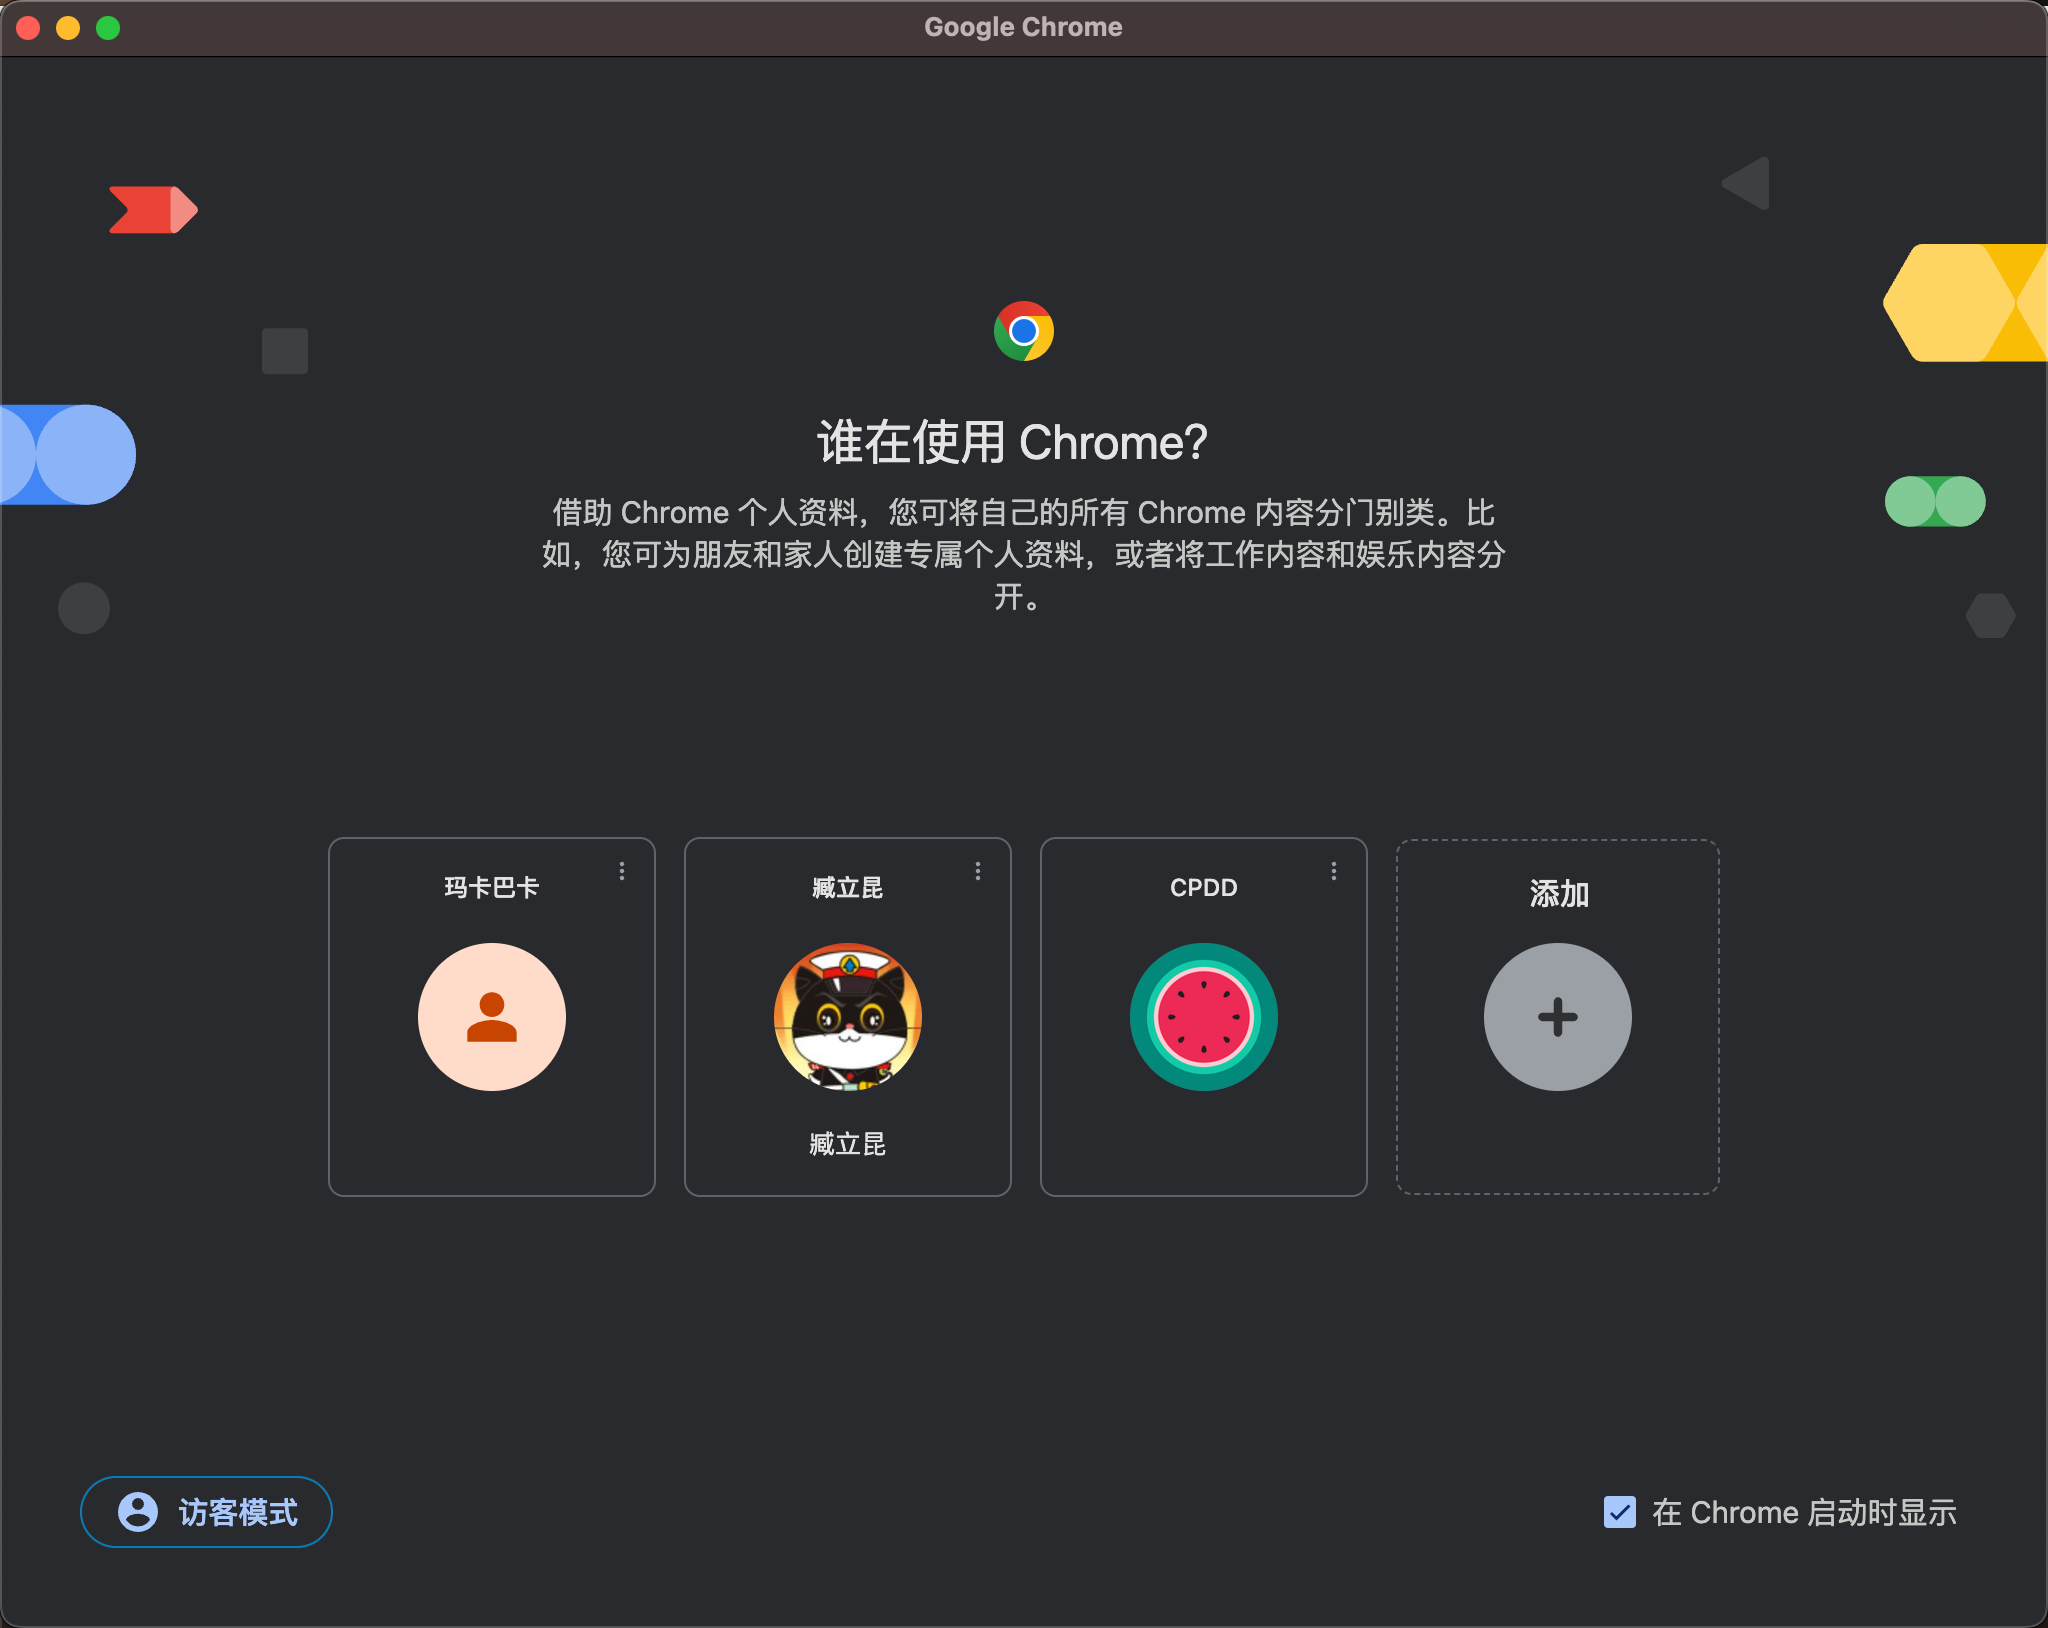Open three-dot menu on 玛卡巴卡 card
This screenshot has width=2048, height=1628.
pyautogui.click(x=622, y=871)
